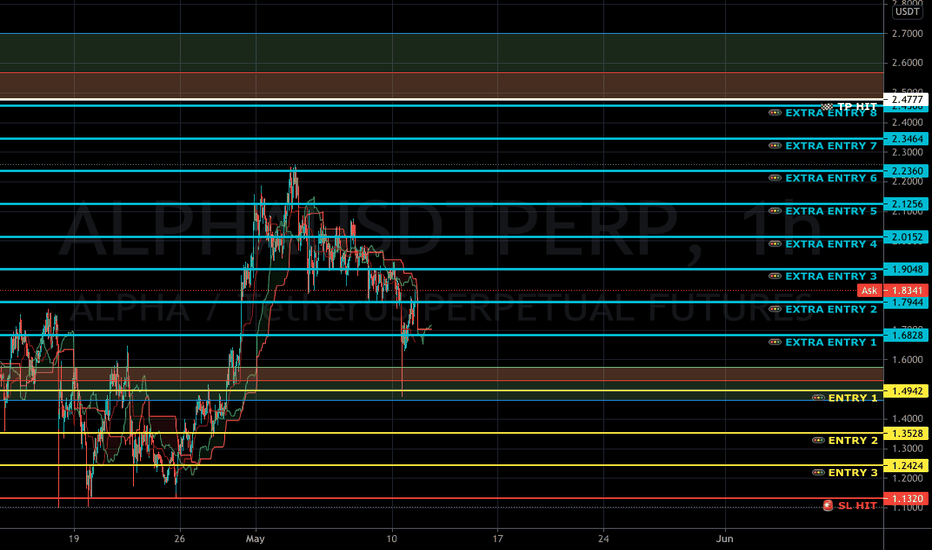The height and width of the screenshot is (550, 932).
Task: Select the EXTRA ENTRY 6 label
Action: pos(831,178)
